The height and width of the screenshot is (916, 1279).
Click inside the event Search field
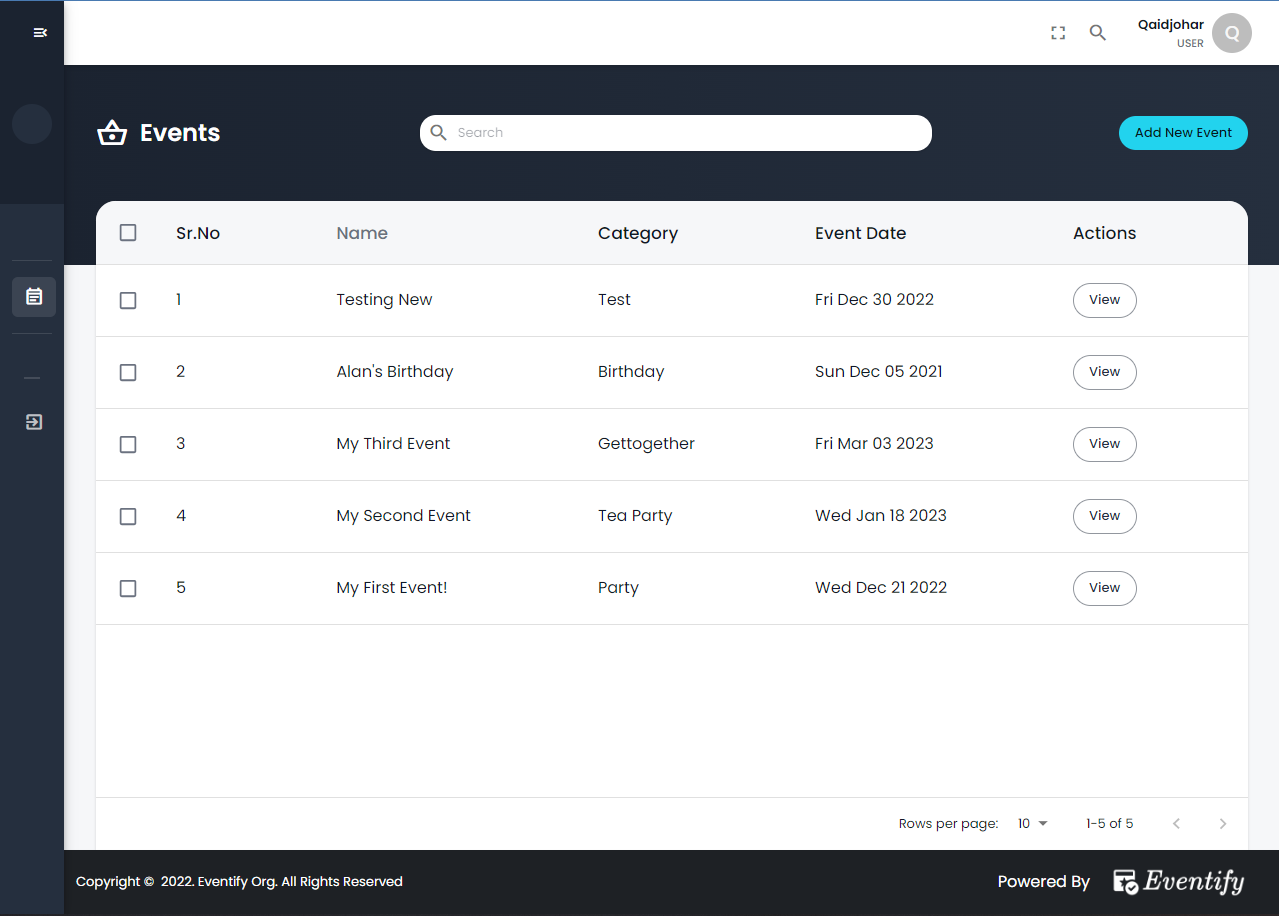tap(676, 132)
